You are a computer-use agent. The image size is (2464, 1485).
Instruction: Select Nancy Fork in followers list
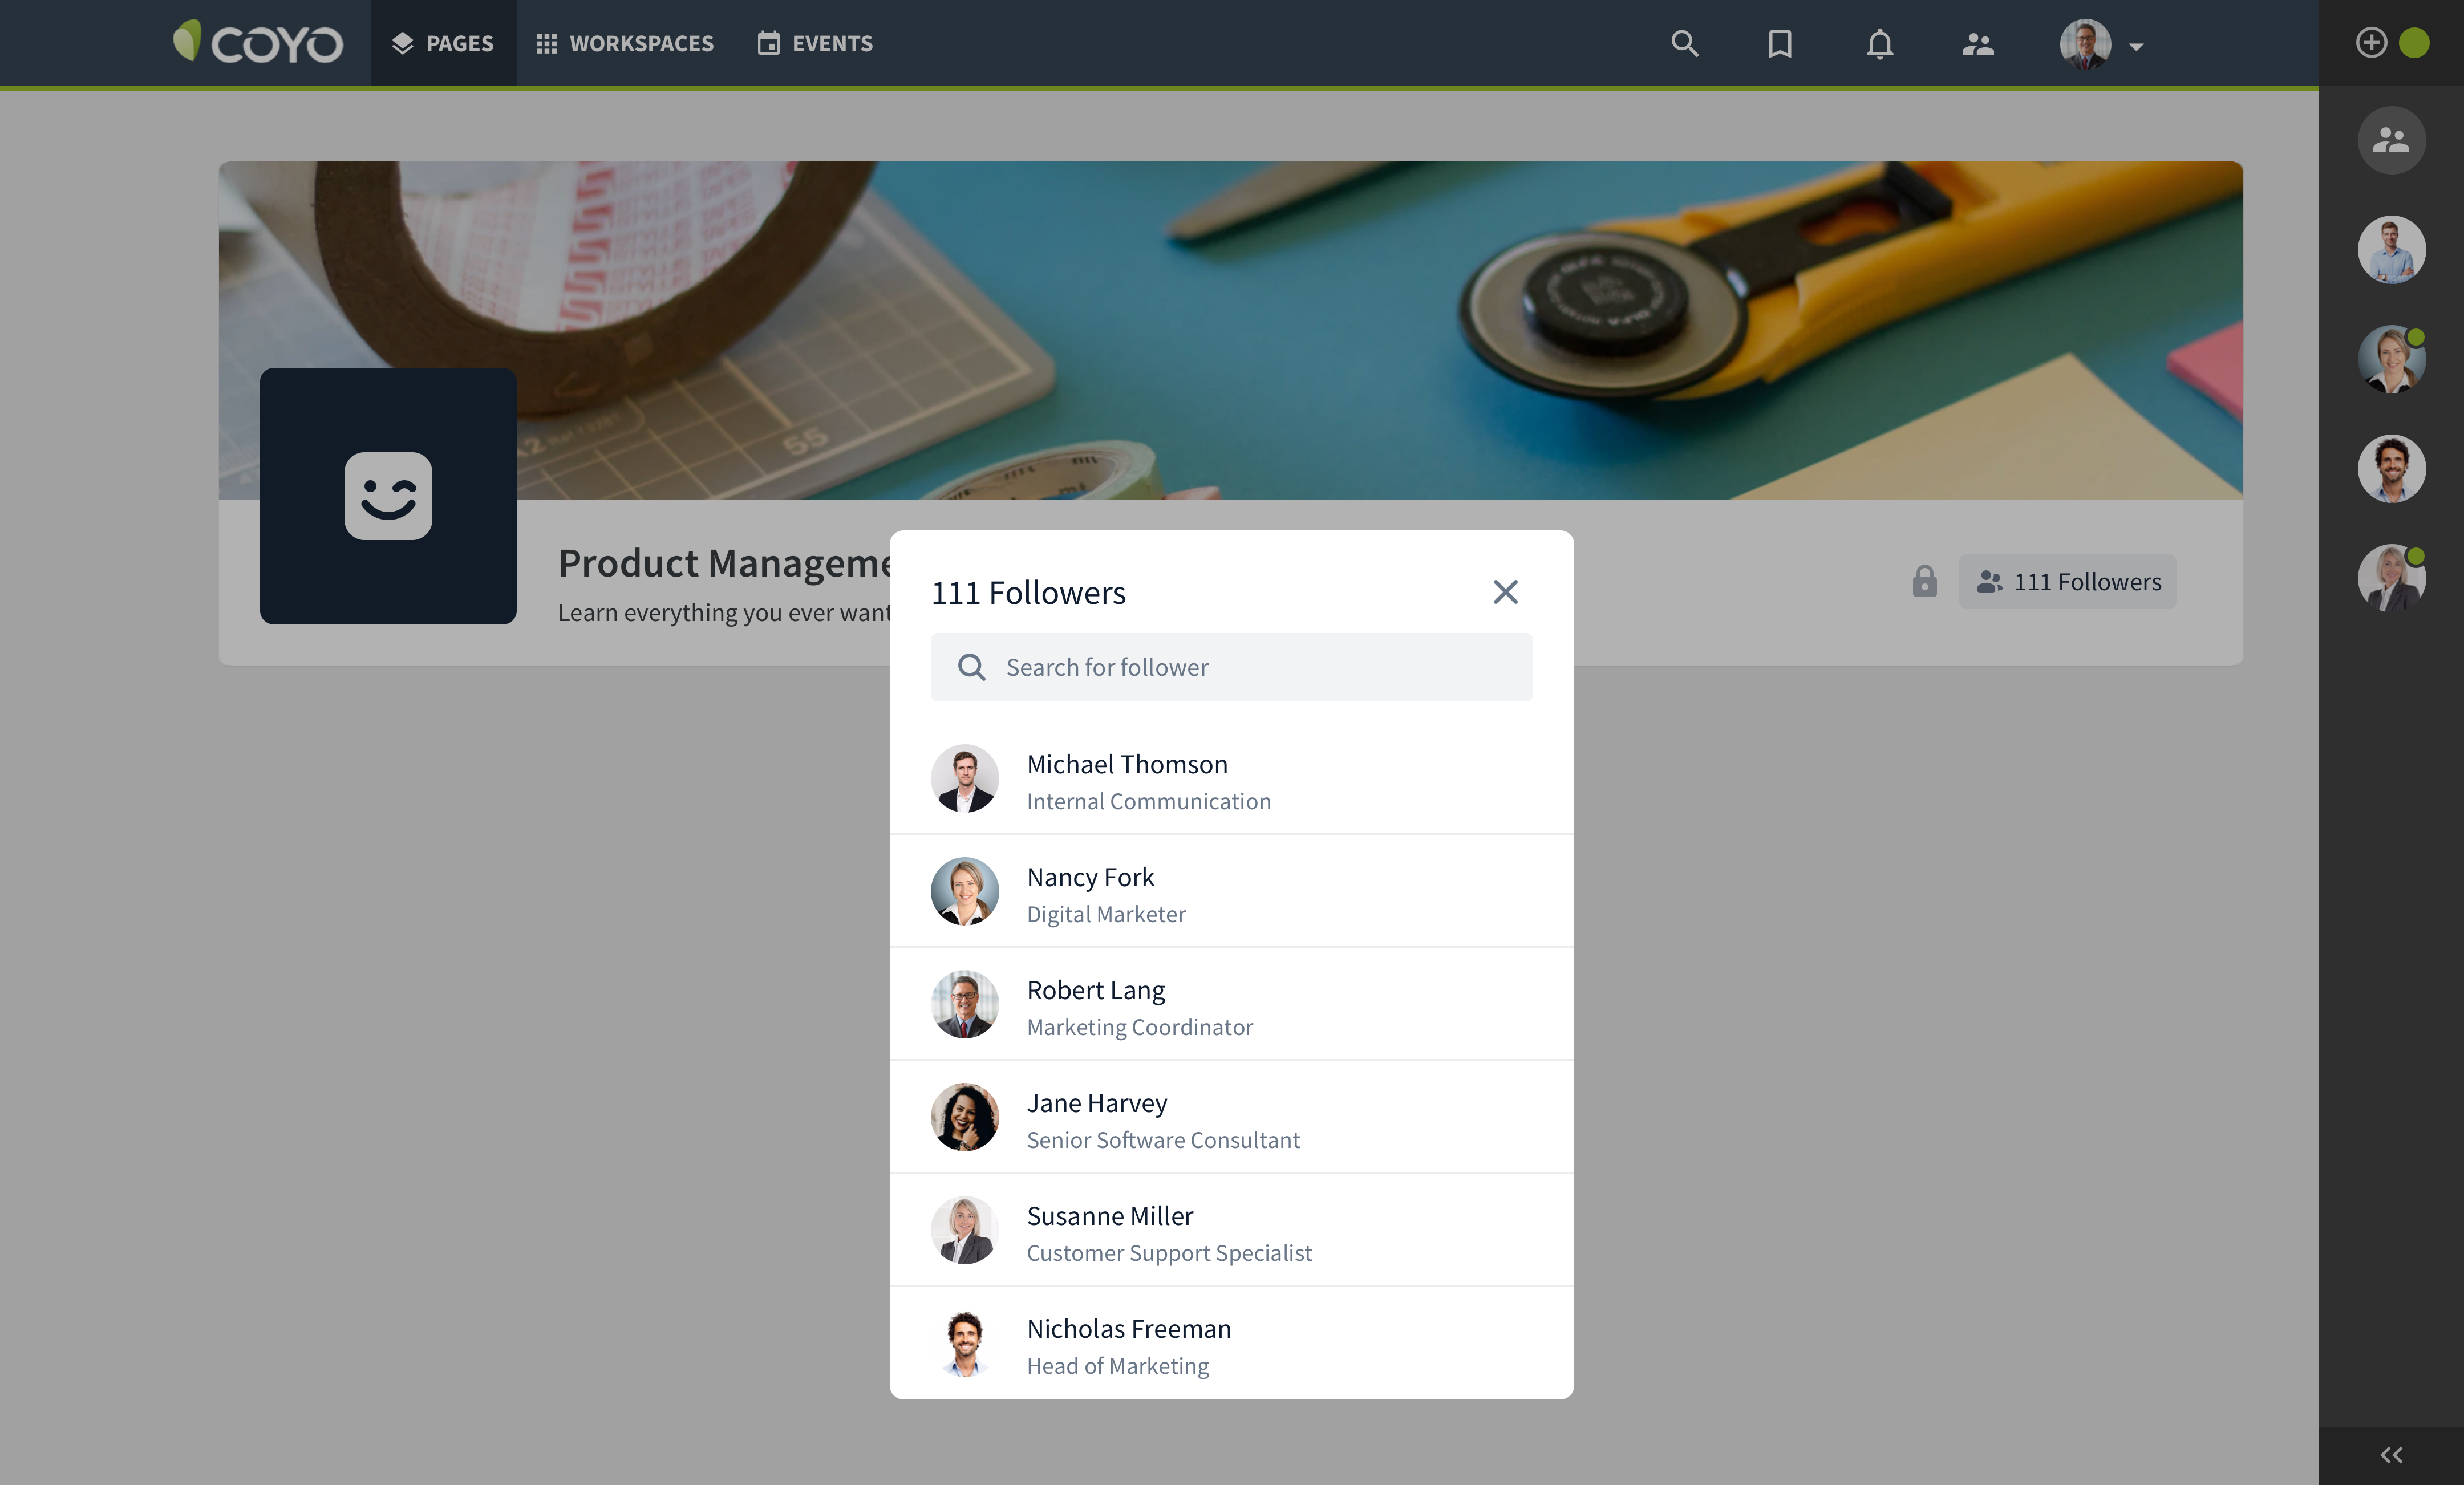click(1231, 892)
